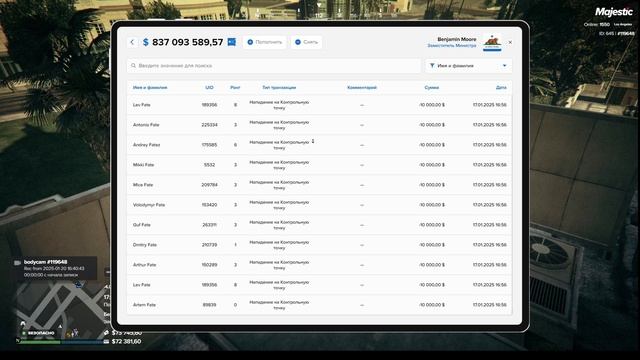This screenshot has width=640, height=360.
Task: Click UID 5532
Action: point(209,165)
